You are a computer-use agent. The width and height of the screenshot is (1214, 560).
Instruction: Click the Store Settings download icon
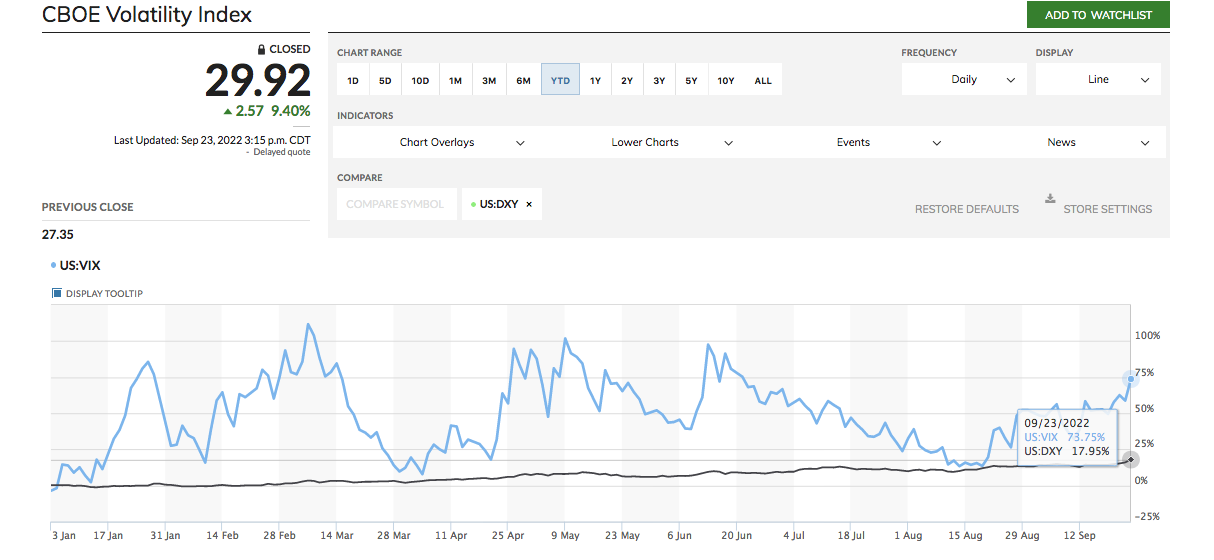1050,198
